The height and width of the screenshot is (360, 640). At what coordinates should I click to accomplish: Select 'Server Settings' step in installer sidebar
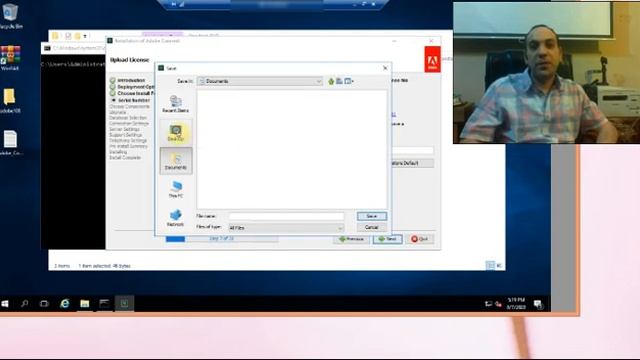coord(124,129)
